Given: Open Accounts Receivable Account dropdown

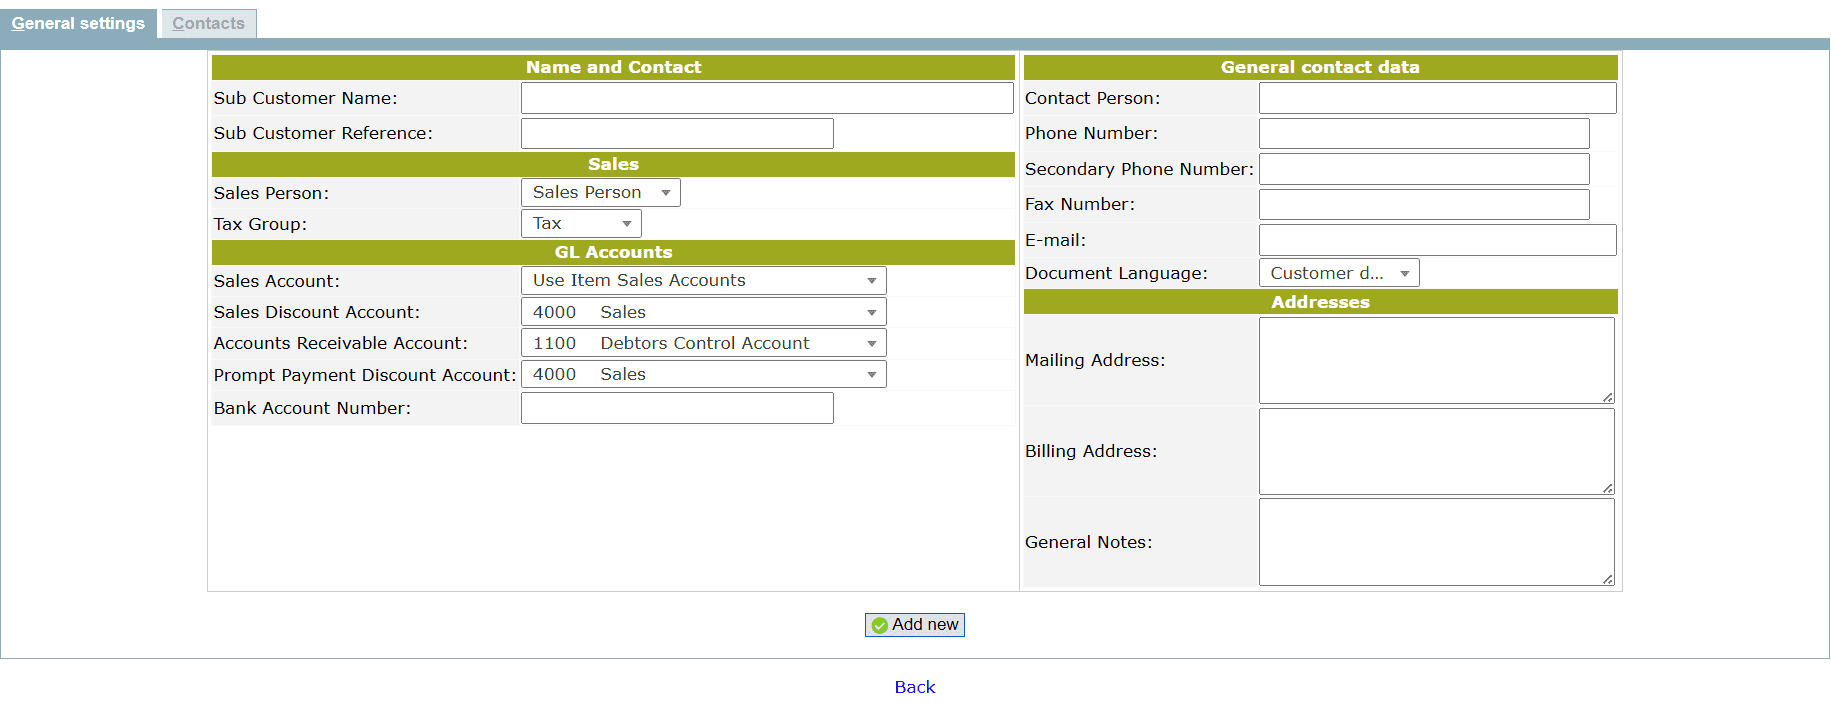Looking at the screenshot, I should coord(703,343).
